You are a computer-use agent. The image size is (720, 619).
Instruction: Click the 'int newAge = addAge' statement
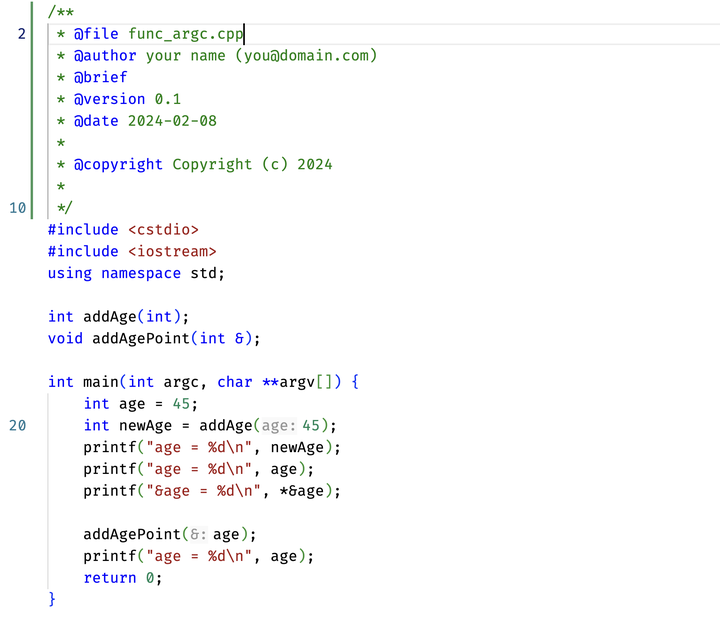pyautogui.click(x=210, y=426)
